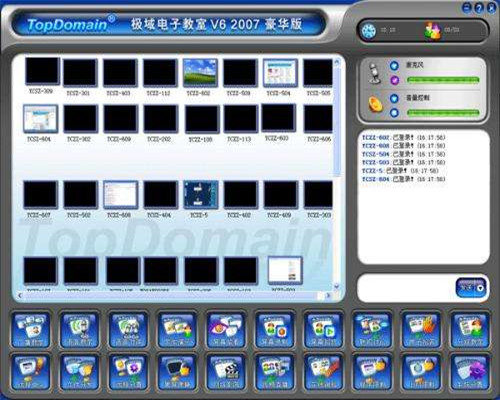Viewport: 500px width, 400px height.
Task: Open group teaching button with orange-haired person
Action: coord(470,330)
